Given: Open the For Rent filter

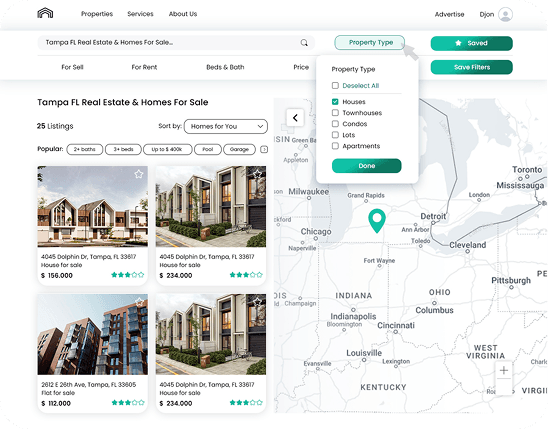Looking at the screenshot, I should click(144, 67).
